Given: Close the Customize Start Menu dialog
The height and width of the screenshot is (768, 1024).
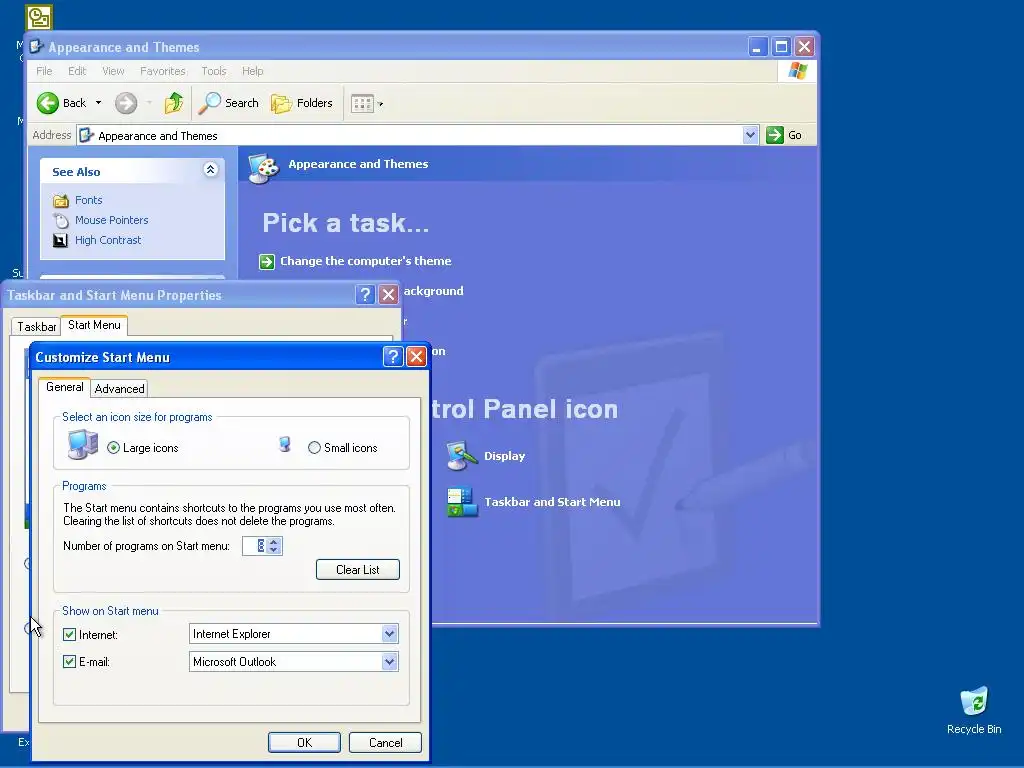Looking at the screenshot, I should 416,357.
